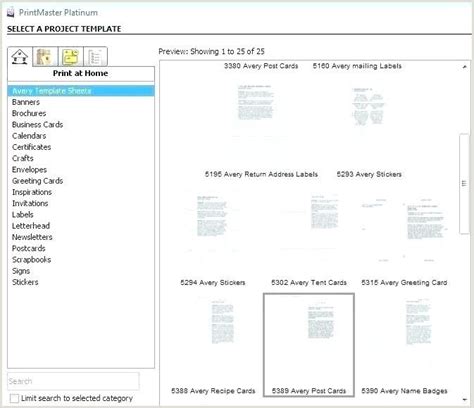Select Labels in the category list
The height and width of the screenshot is (408, 474).
coord(23,215)
